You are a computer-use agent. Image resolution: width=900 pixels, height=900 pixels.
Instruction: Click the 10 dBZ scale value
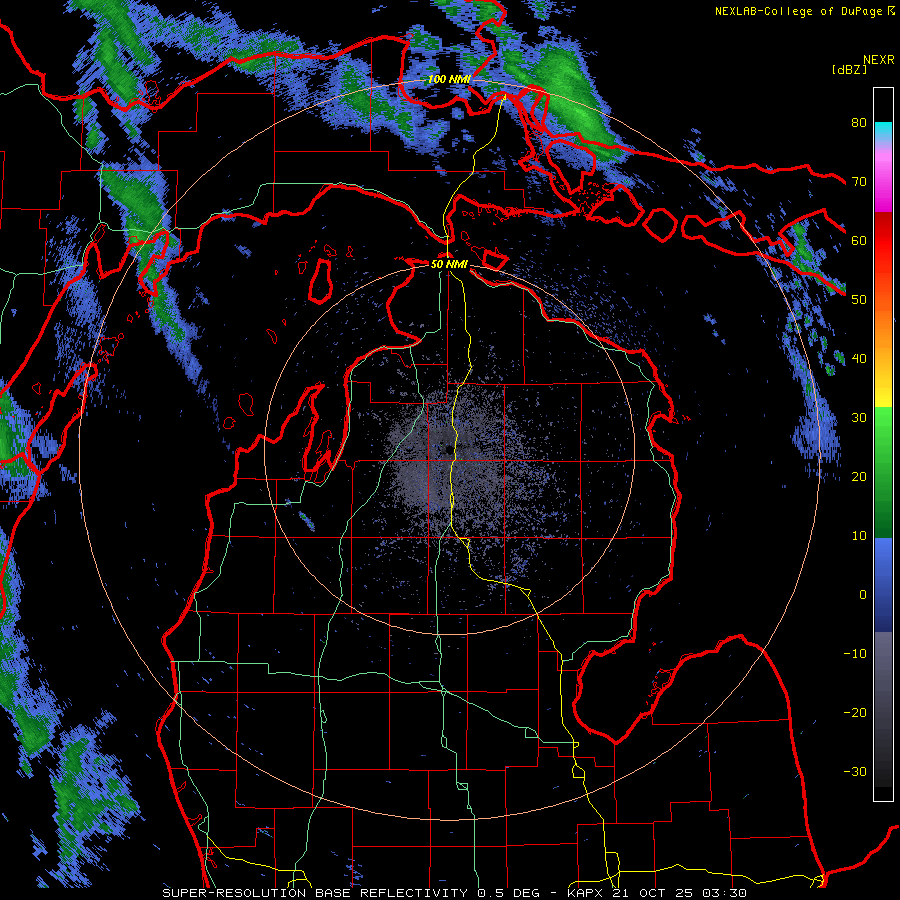(859, 536)
